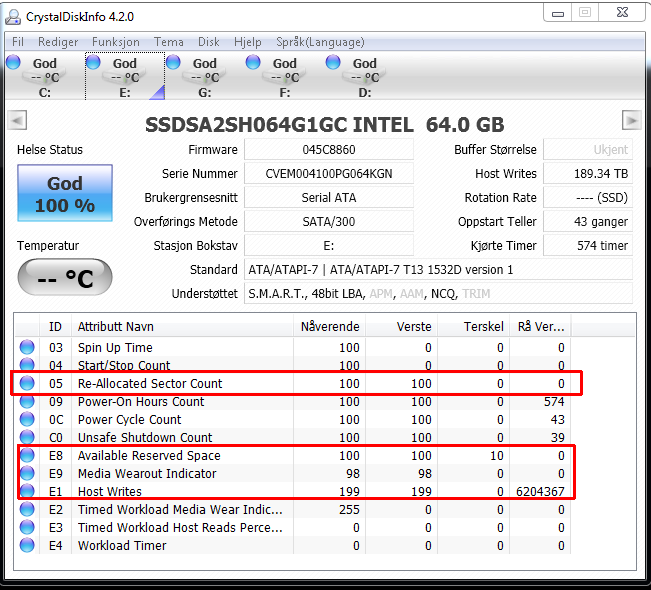Click the CrystalDiskInfo title bar app icon
The height and width of the screenshot is (590, 651).
(13, 17)
